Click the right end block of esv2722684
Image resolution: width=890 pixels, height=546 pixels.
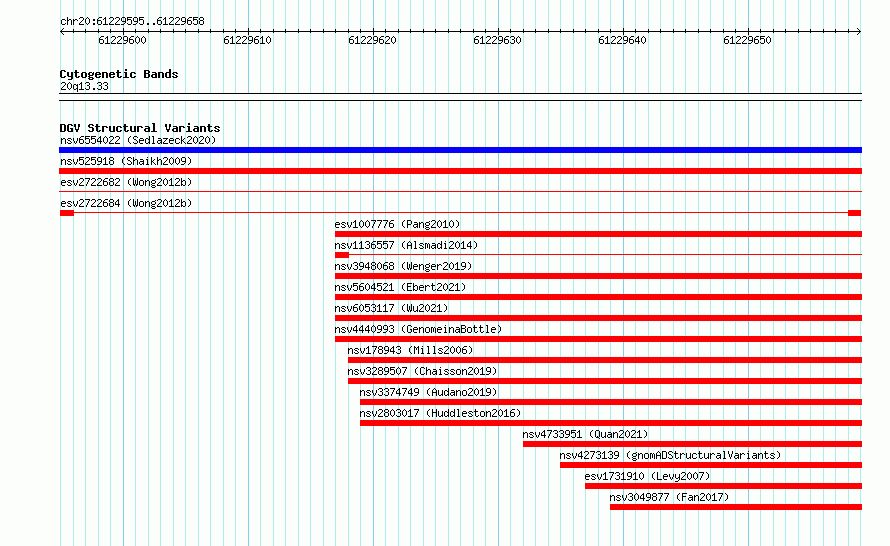pos(854,213)
